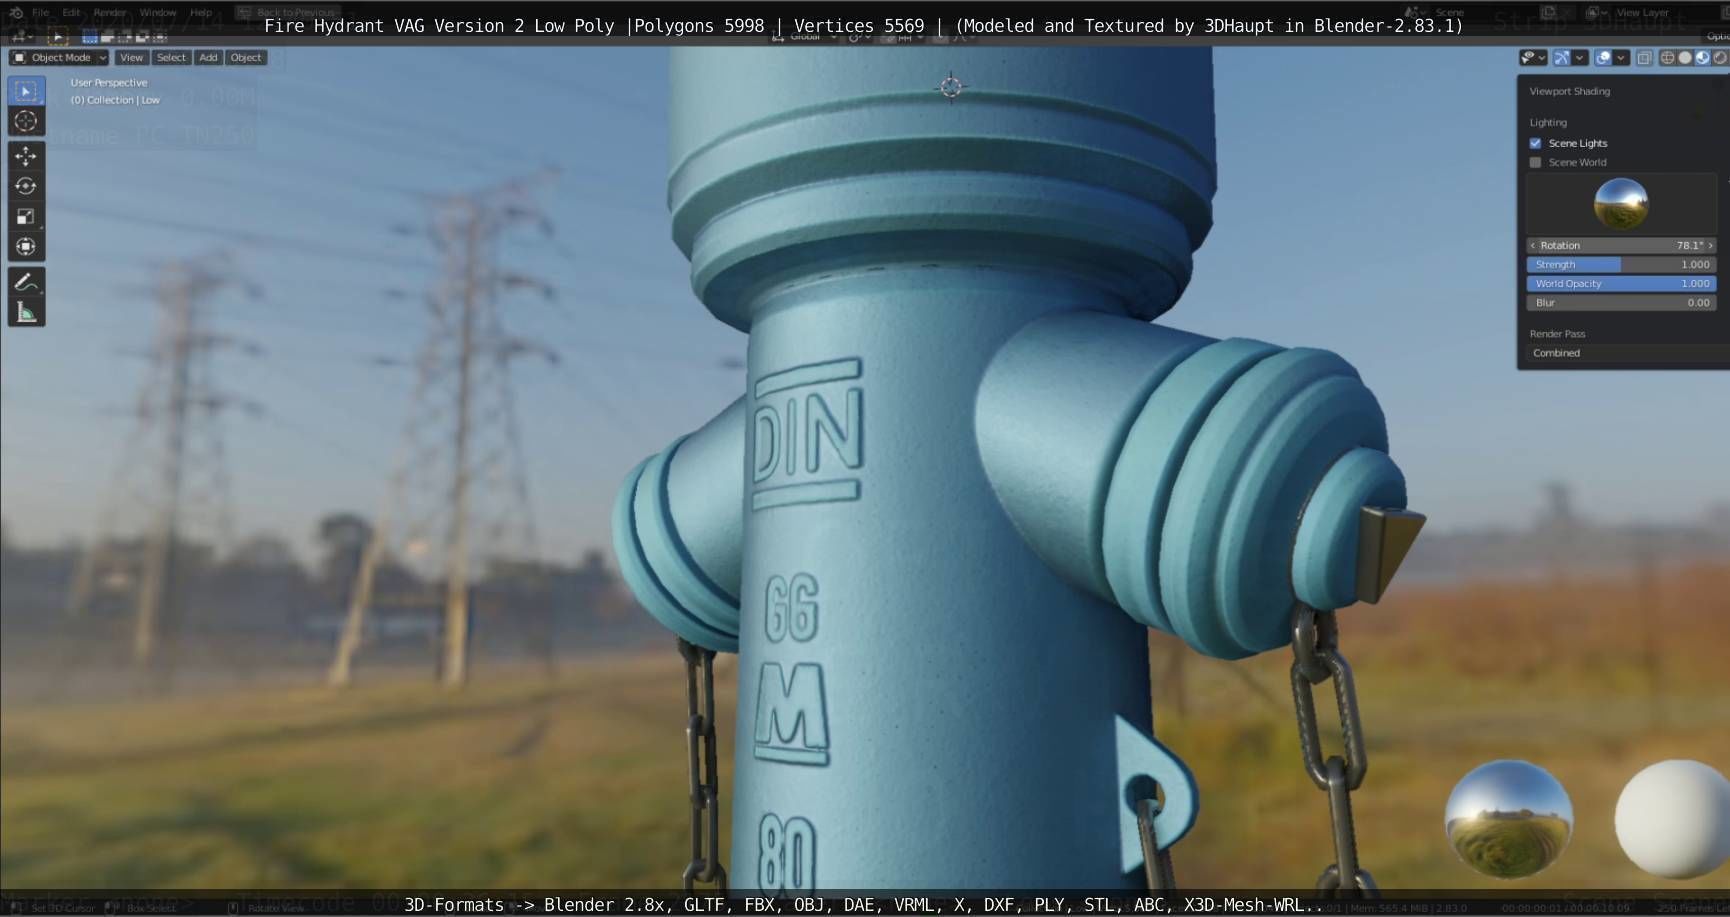Viewport: 1730px width, 917px height.
Task: Open object type visibility eye dropdown
Action: [1533, 58]
